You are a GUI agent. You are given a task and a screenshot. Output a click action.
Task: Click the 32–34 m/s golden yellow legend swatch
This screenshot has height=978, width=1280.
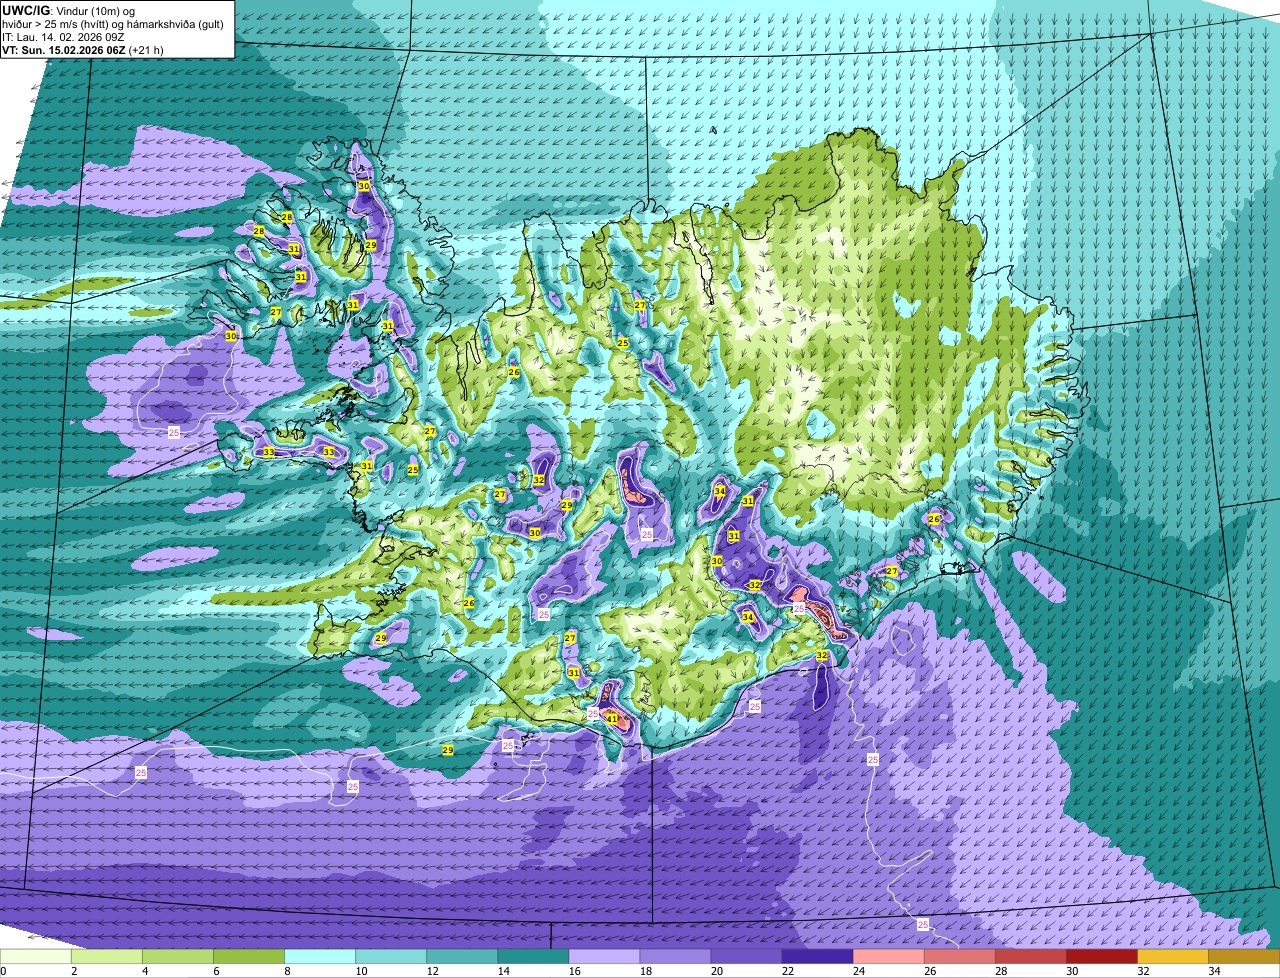pyautogui.click(x=1173, y=956)
